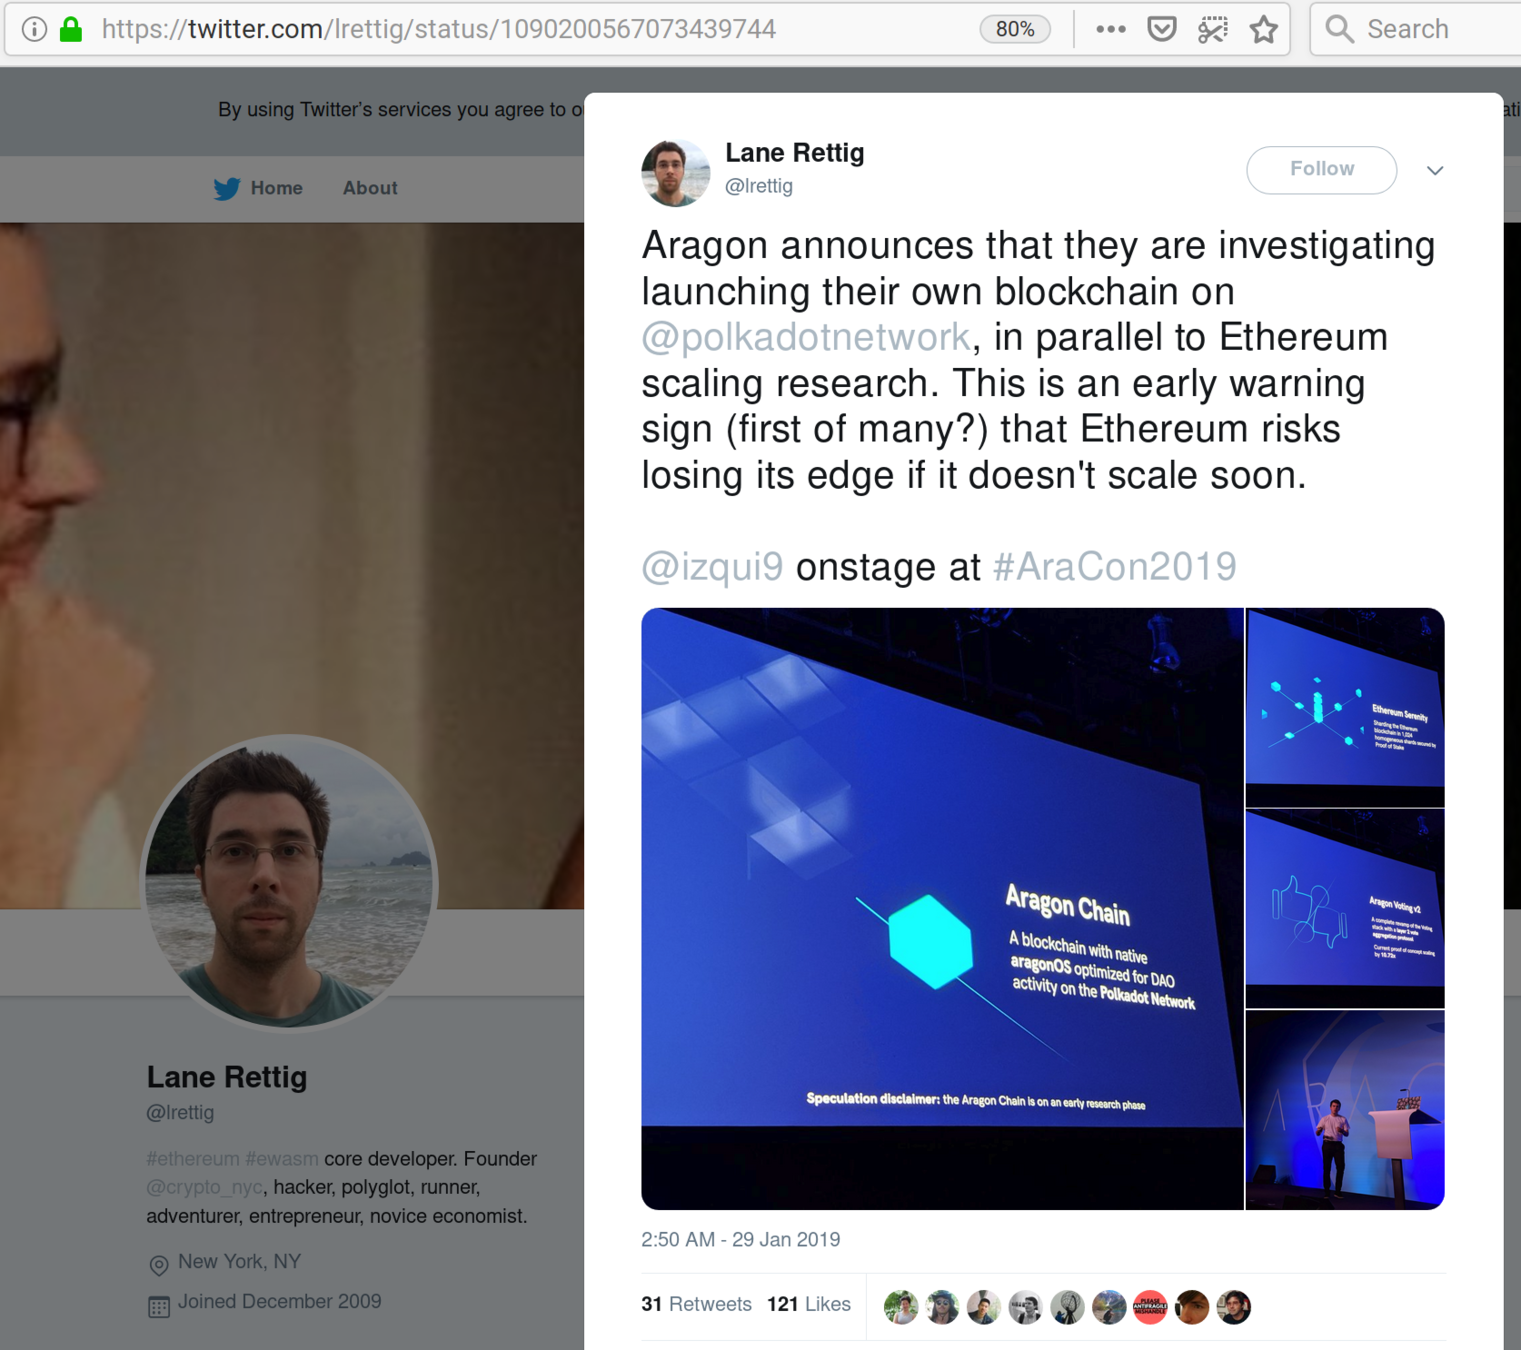This screenshot has height=1350, width=1521.
Task: Click the site information icon in address bar
Action: point(34,29)
